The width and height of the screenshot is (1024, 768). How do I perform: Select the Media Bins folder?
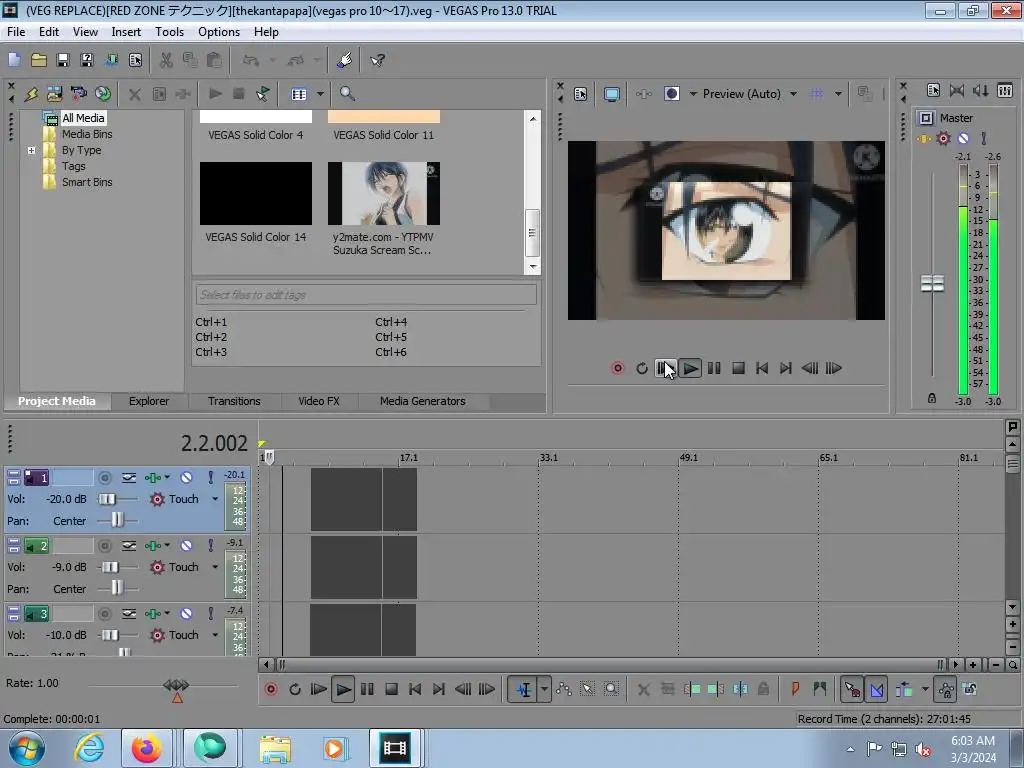coord(87,134)
